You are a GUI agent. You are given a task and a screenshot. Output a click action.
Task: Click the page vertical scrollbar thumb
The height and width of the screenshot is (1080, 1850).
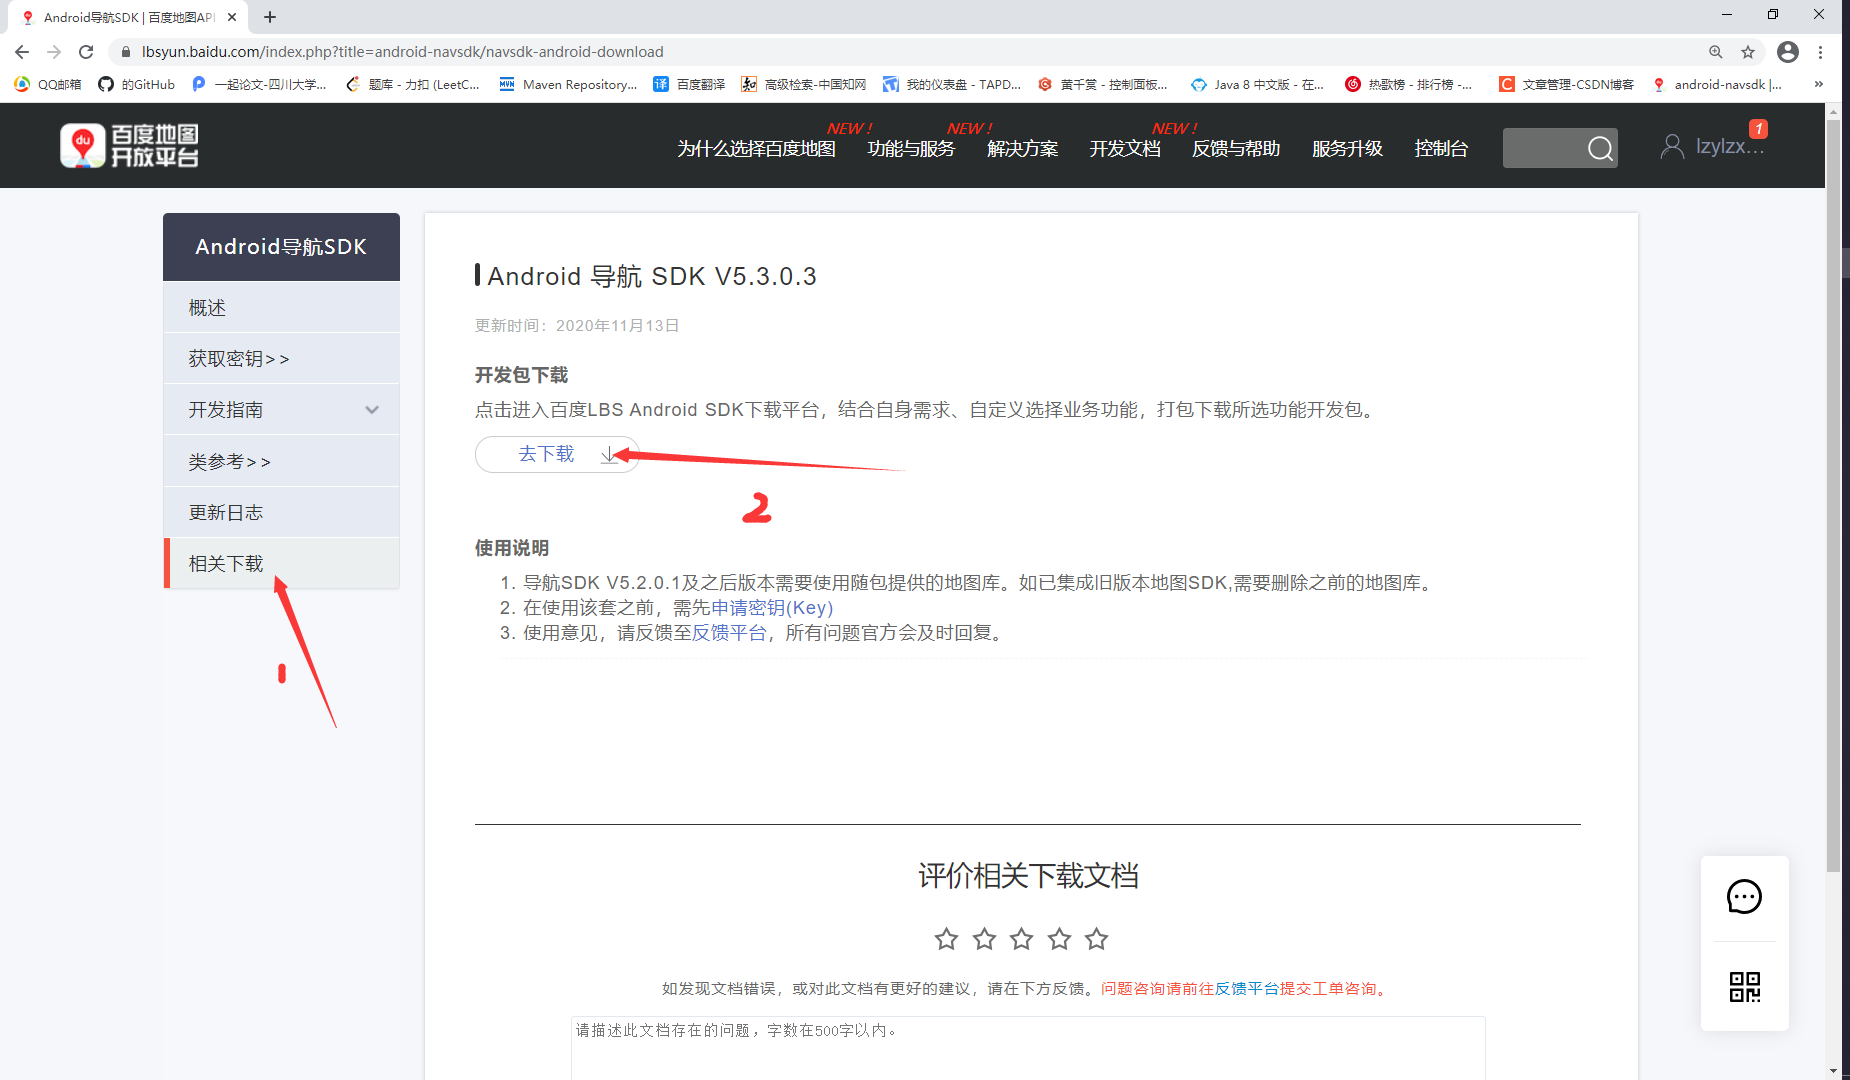click(x=1833, y=495)
